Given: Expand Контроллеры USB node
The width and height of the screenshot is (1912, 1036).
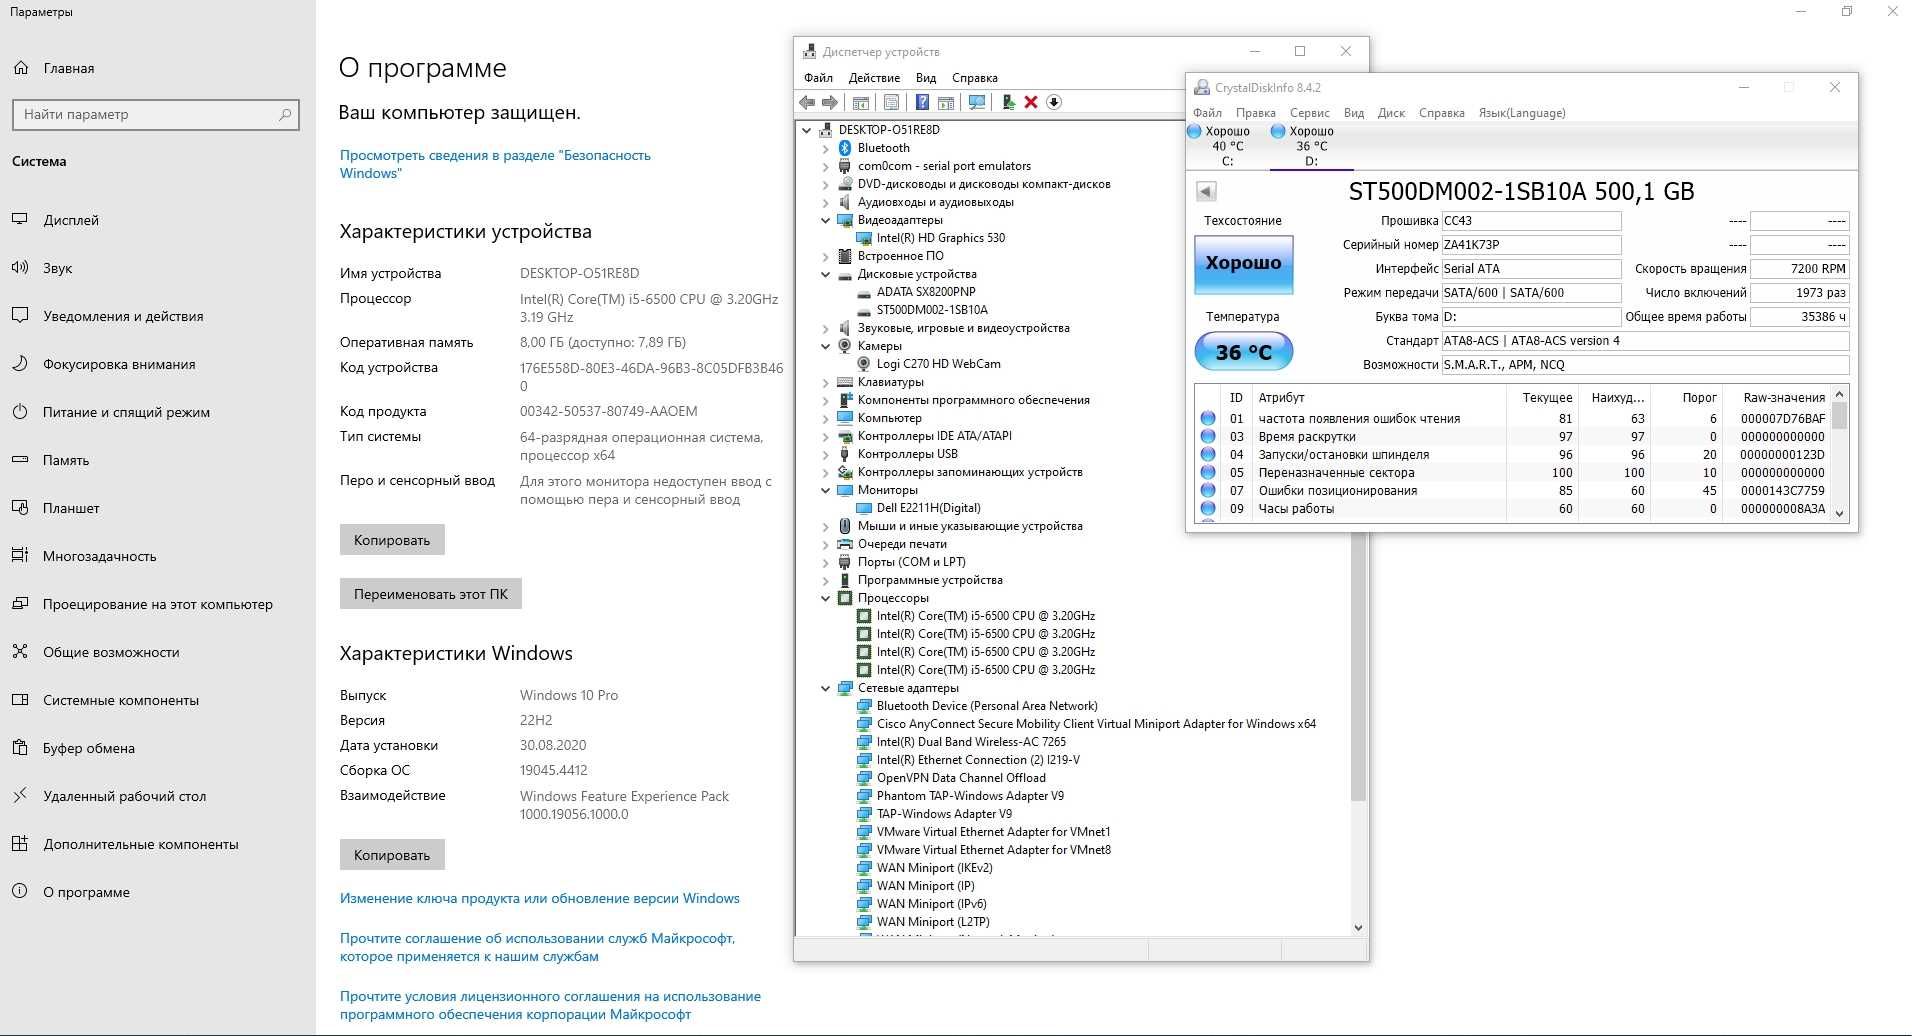Looking at the screenshot, I should point(826,454).
